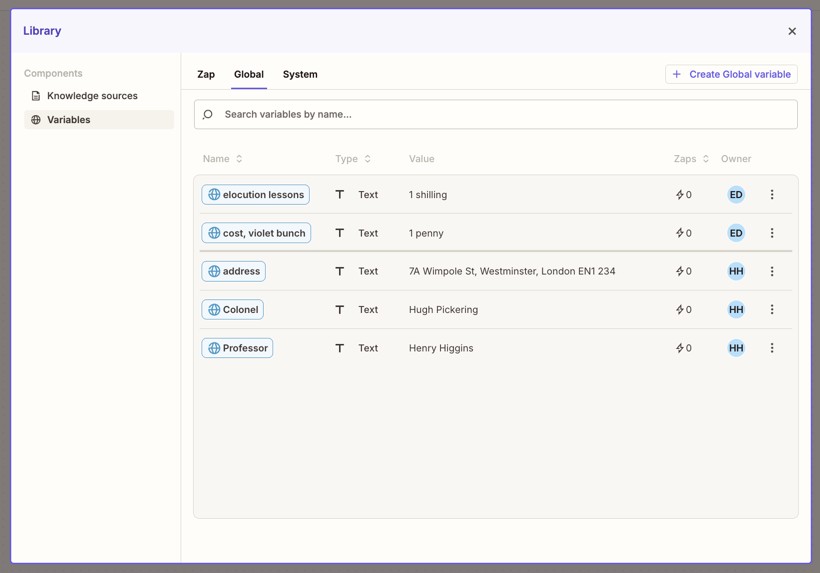Click the Value column header

pos(422,159)
